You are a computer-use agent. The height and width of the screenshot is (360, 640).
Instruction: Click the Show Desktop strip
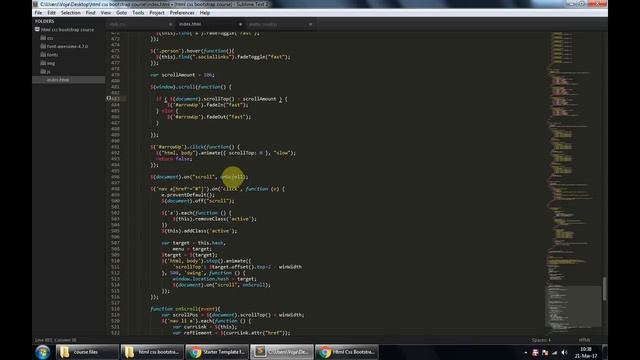tap(605, 352)
